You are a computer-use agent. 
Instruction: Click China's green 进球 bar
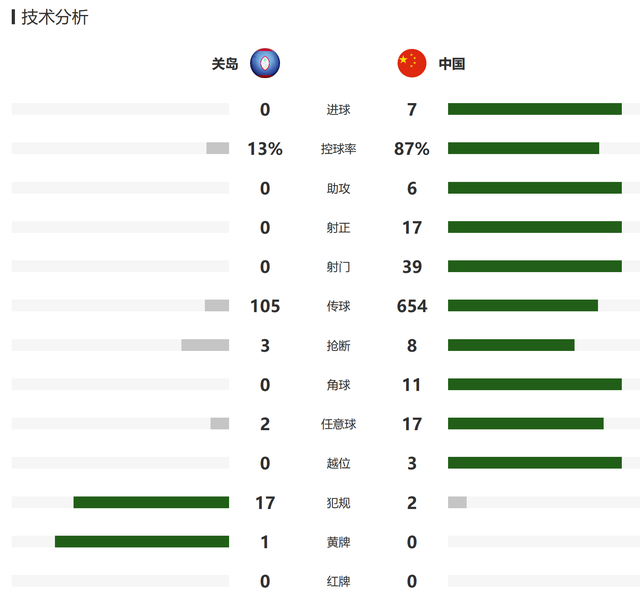click(535, 109)
